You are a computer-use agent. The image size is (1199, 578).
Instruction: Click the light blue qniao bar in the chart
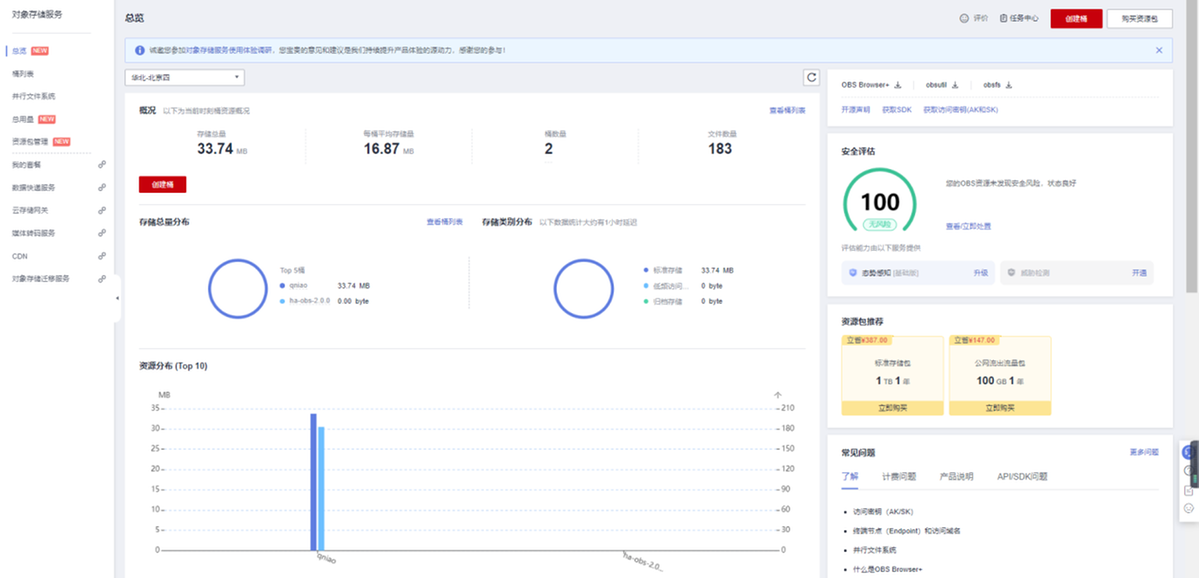321,488
